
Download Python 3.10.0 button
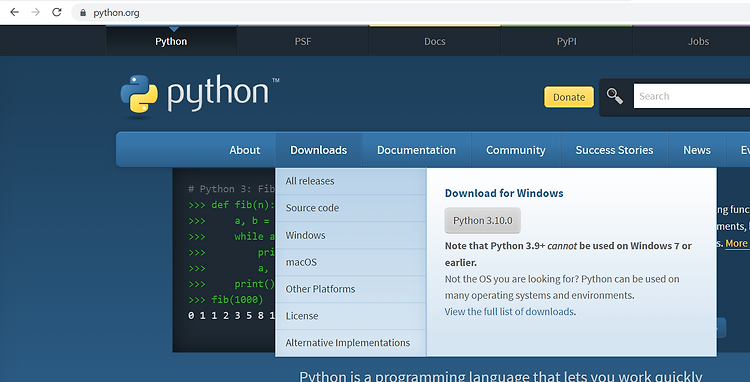coord(483,220)
